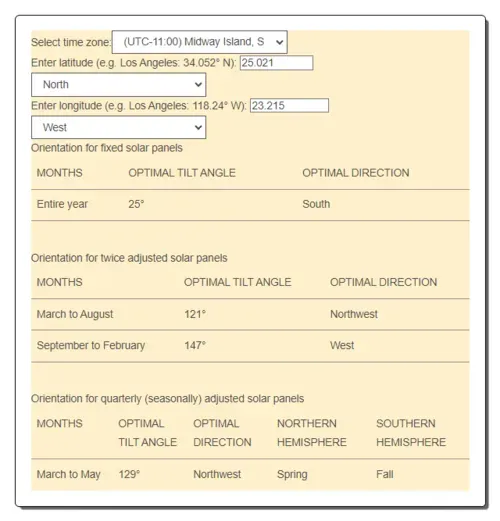Viewport: 500px width, 521px height.
Task: Click the 'Orientation for fixed solar panels' heading
Action: 107,148
